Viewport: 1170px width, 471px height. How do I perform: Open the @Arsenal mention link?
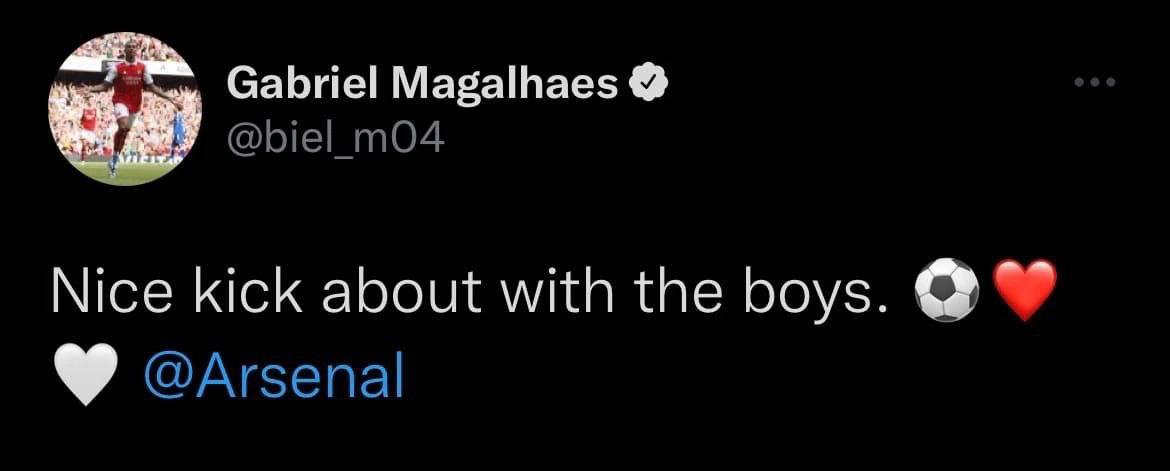[274, 377]
